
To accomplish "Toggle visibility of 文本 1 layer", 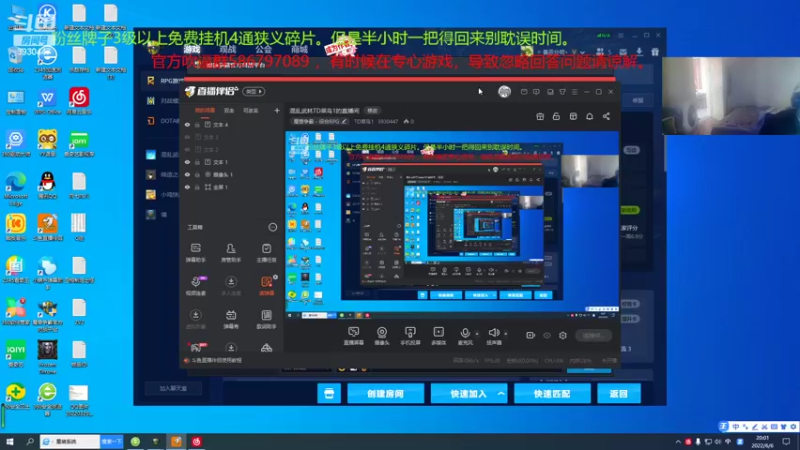I will click(x=187, y=162).
